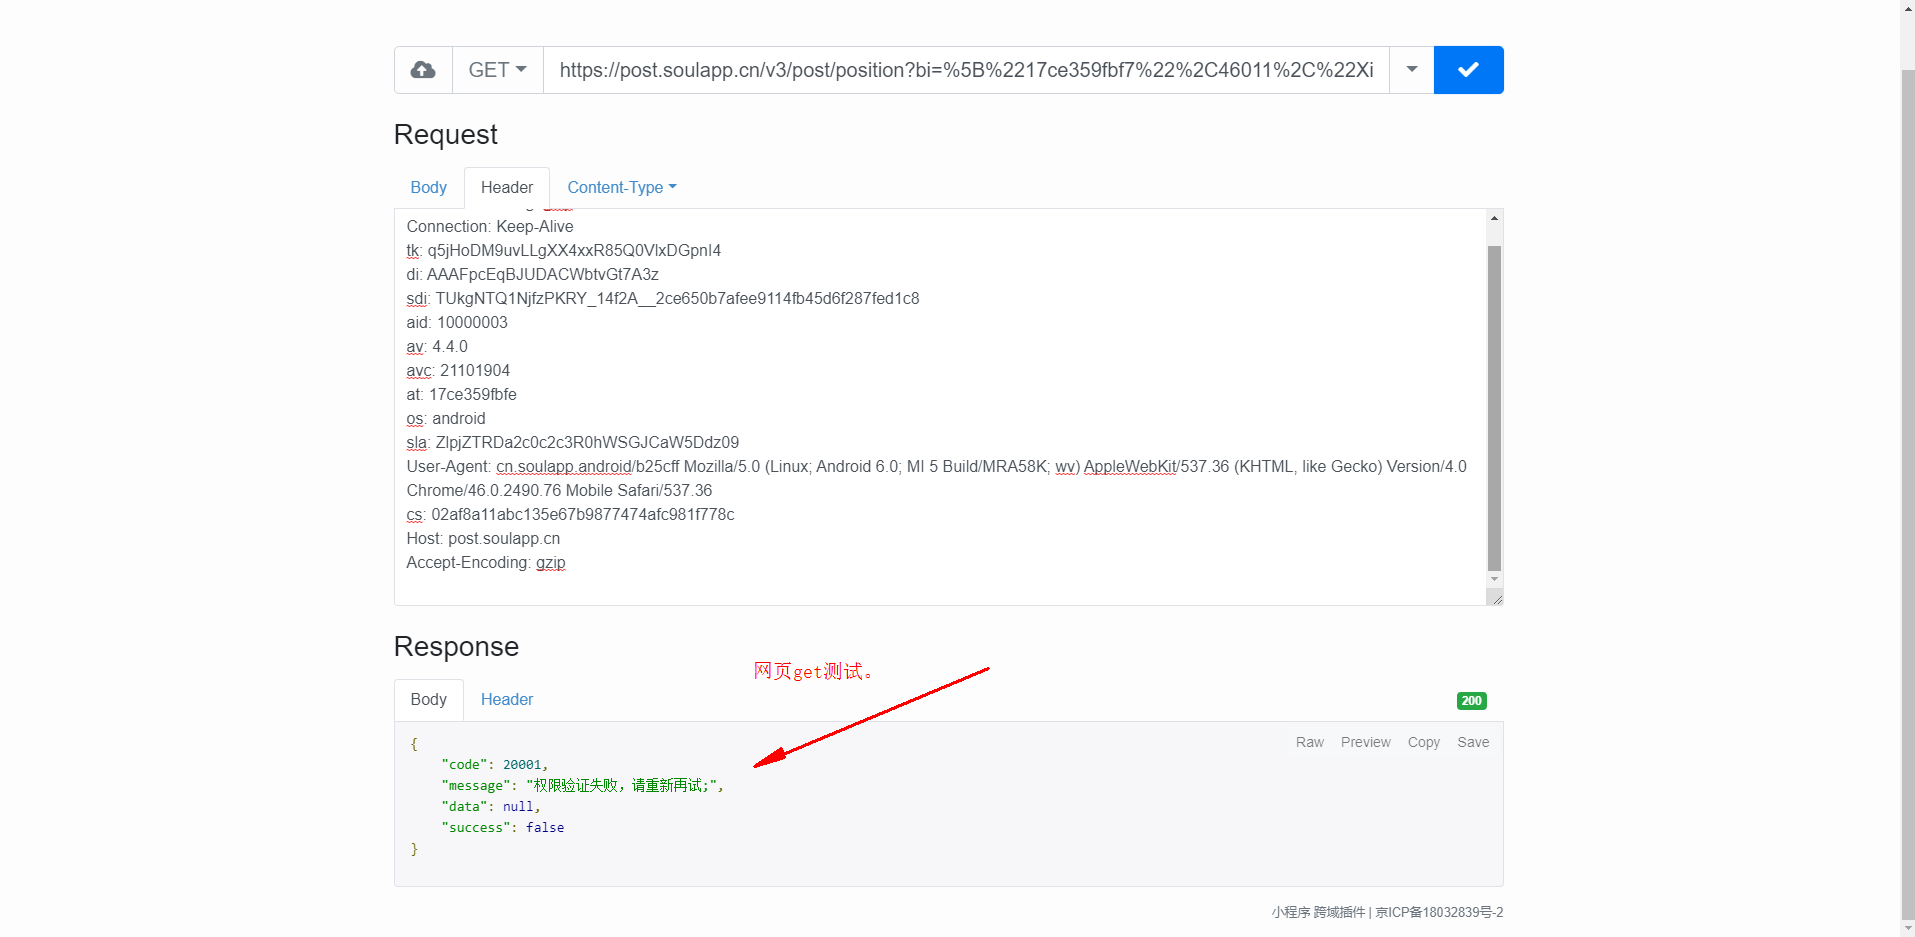Click the 'aid: 10000003' header line

[457, 323]
